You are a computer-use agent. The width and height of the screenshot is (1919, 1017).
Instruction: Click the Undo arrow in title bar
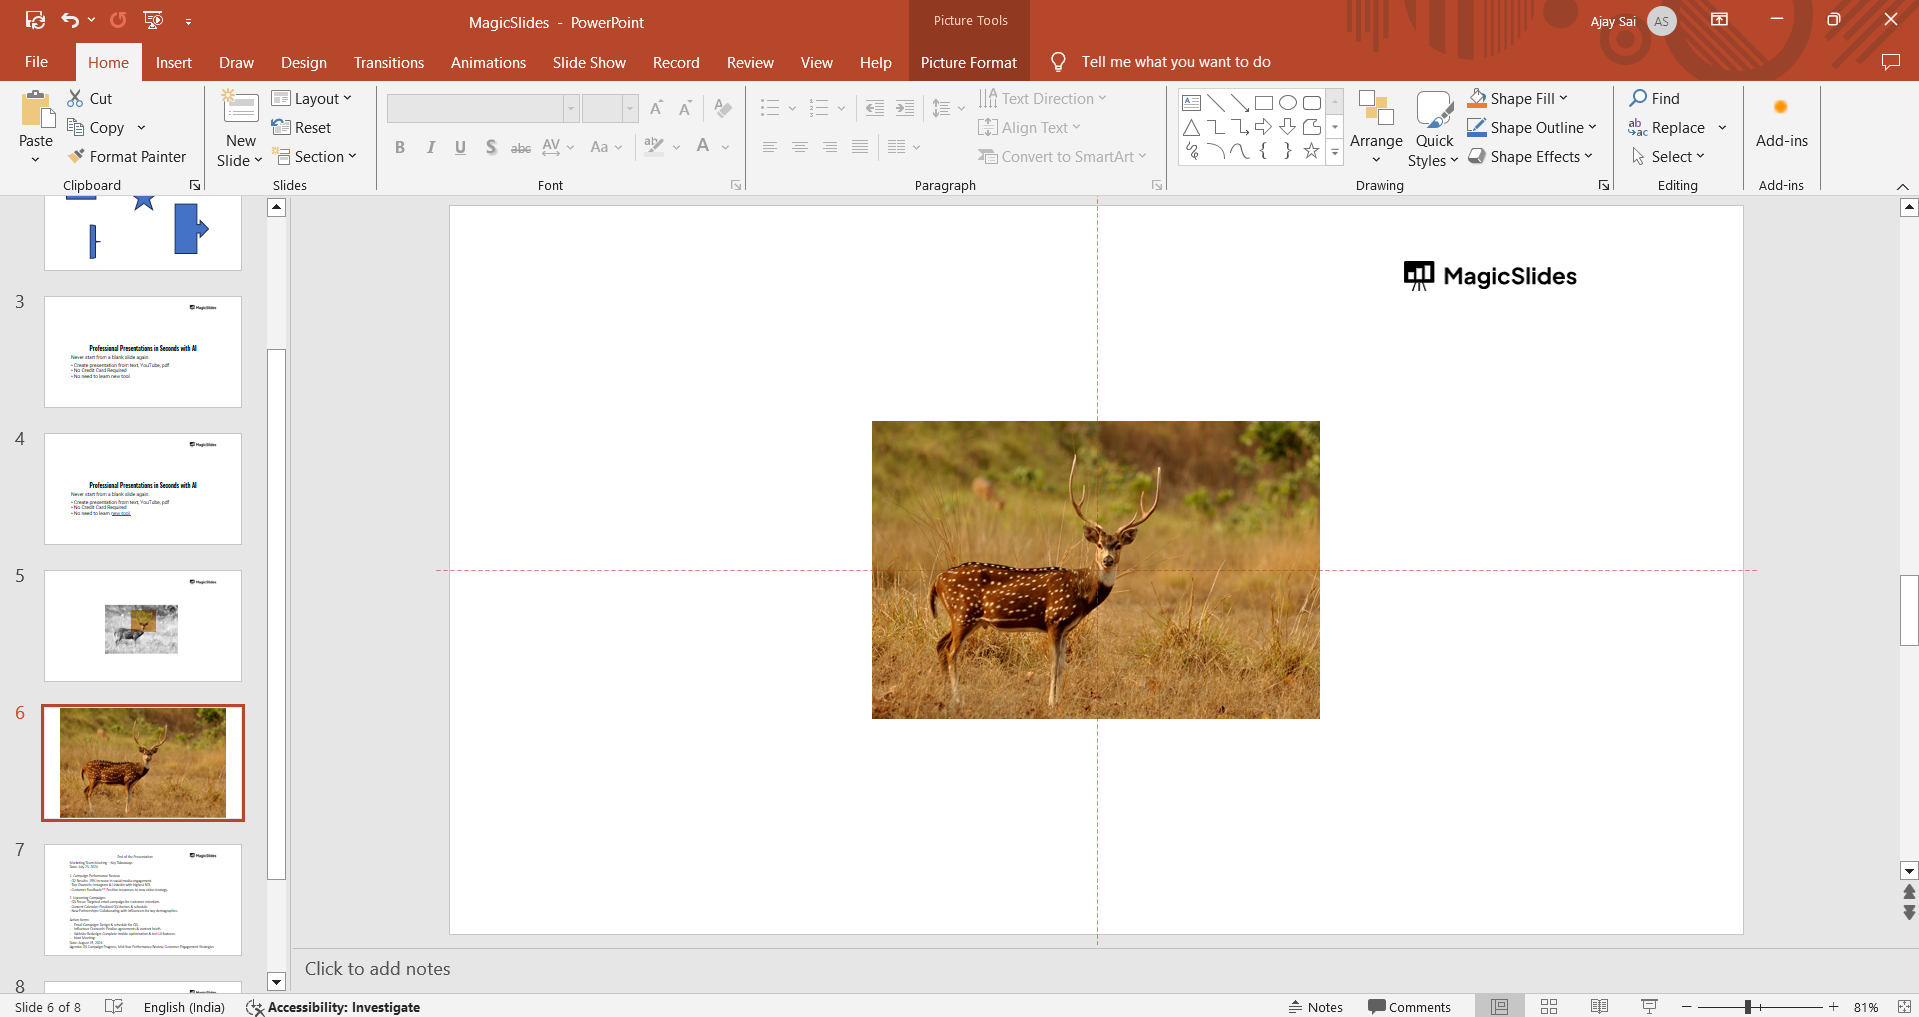click(70, 20)
